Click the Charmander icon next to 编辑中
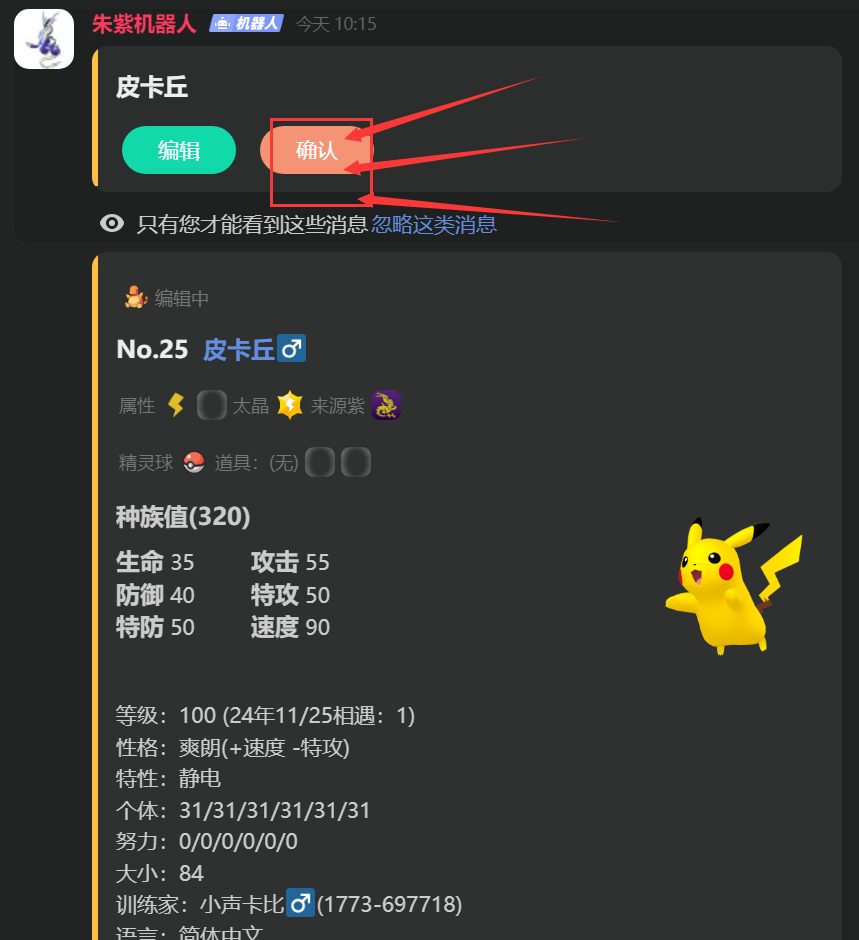The image size is (859, 940). (136, 297)
